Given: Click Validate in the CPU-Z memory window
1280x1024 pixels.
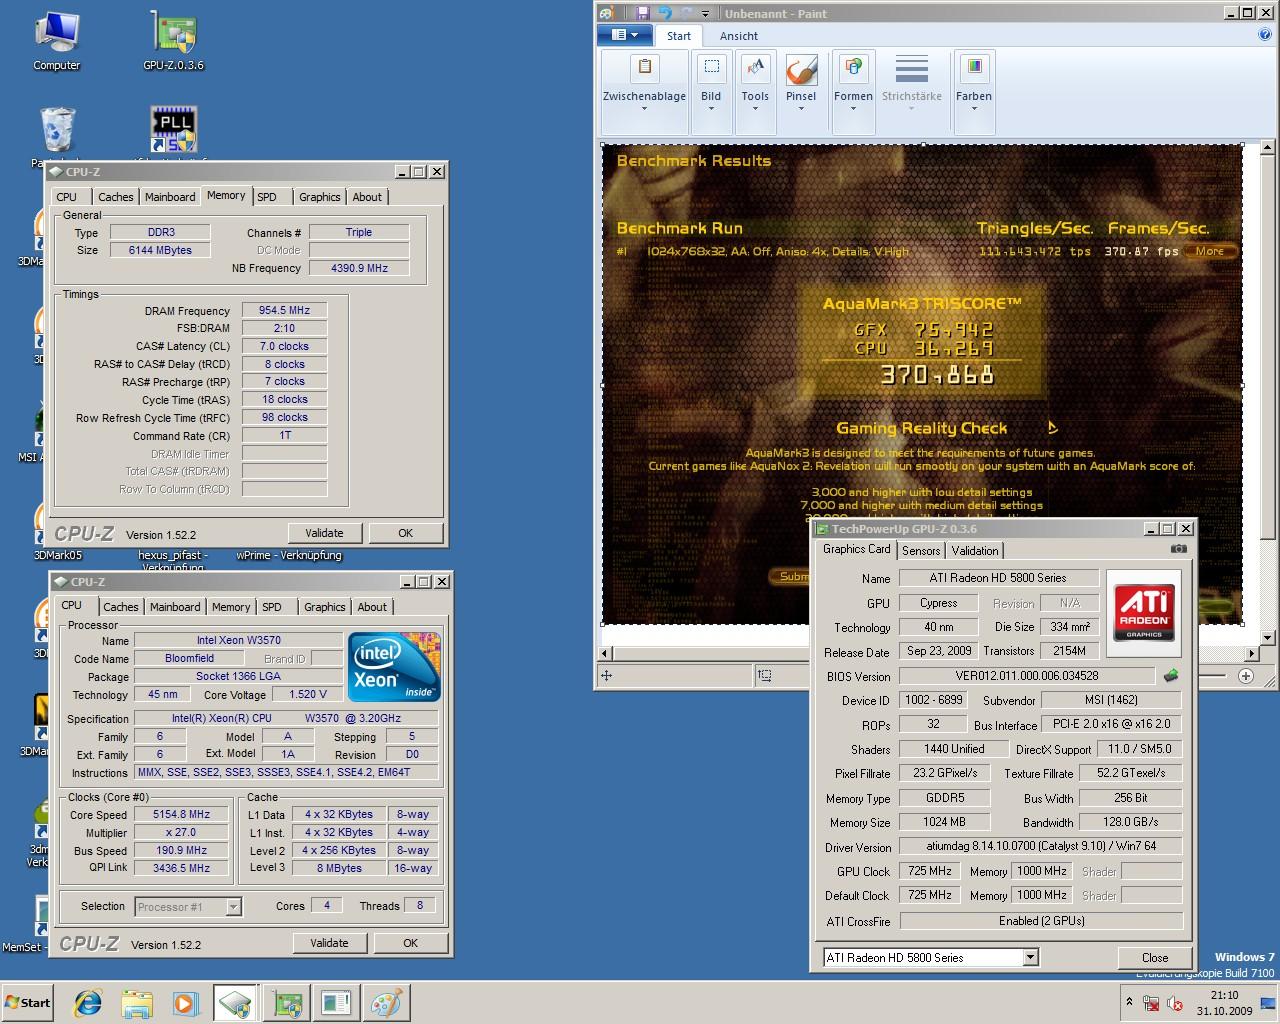Looking at the screenshot, I should pos(324,533).
